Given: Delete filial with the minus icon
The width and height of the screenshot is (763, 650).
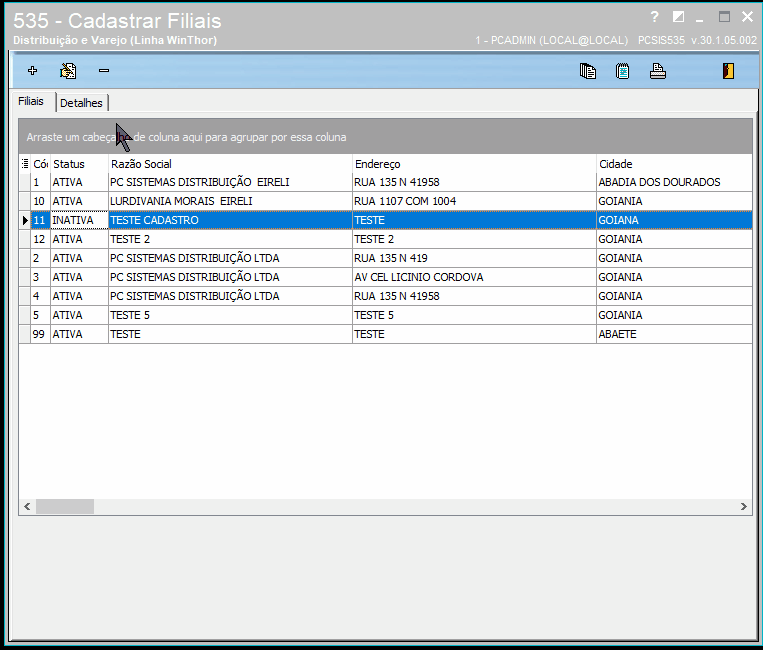Looking at the screenshot, I should coord(104,71).
